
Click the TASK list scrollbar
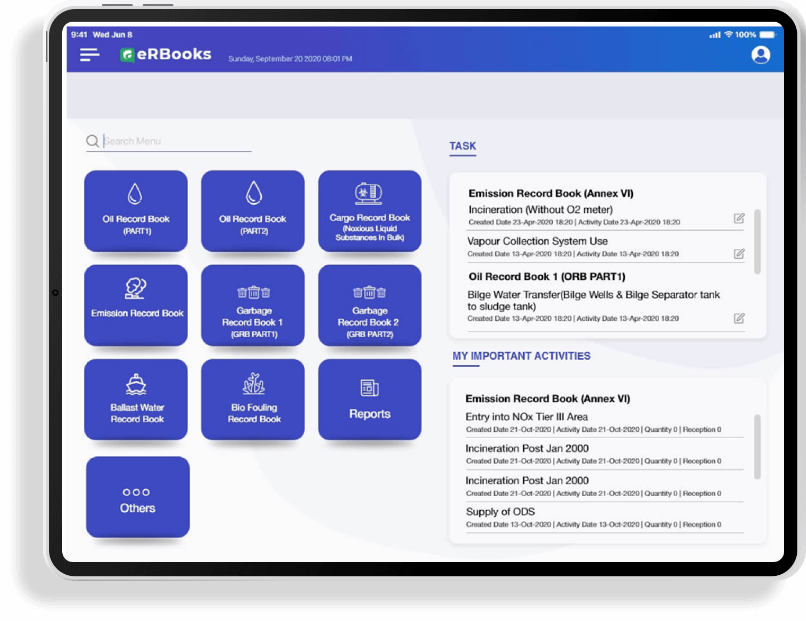pos(757,242)
